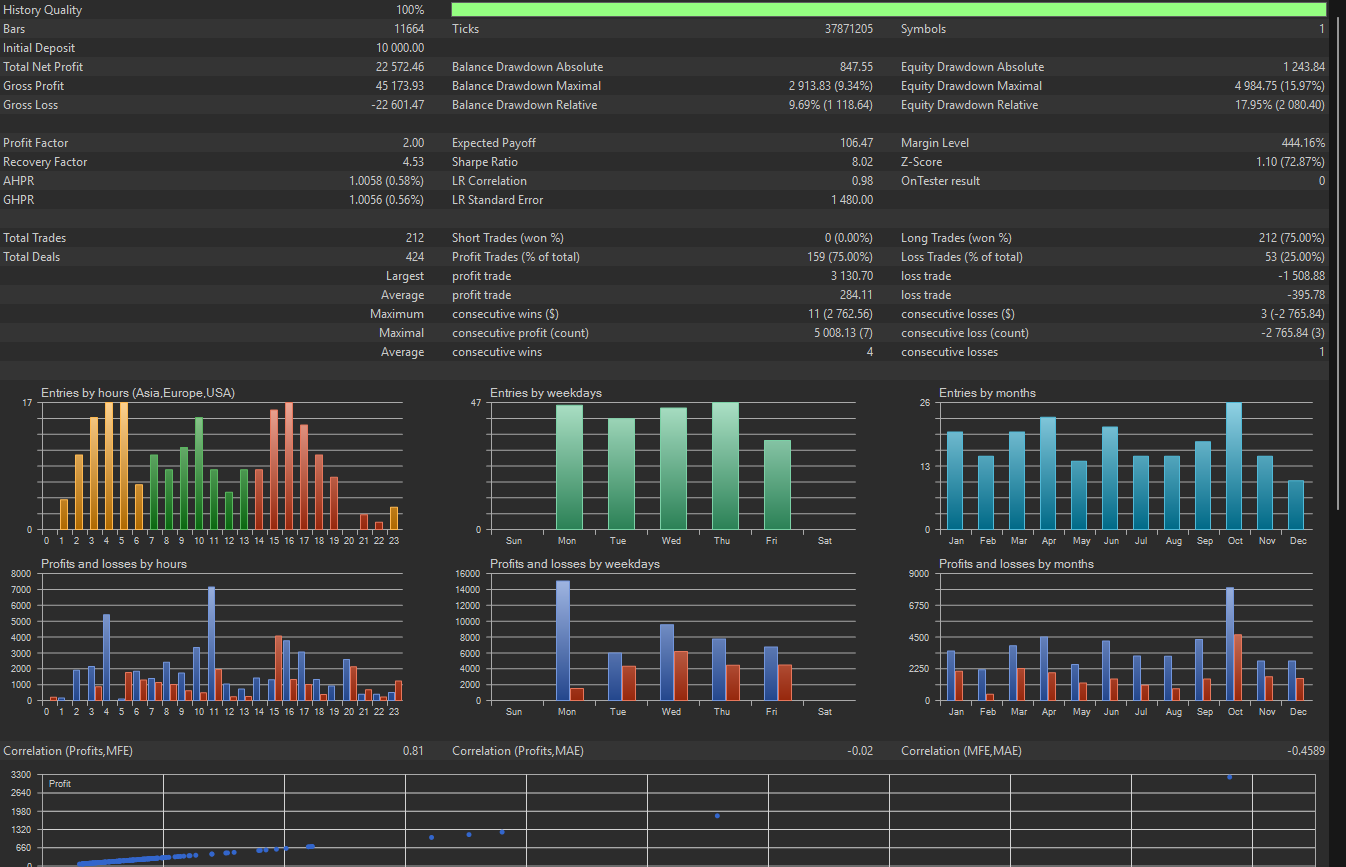Click the October bar in Entries by months

[1234, 466]
